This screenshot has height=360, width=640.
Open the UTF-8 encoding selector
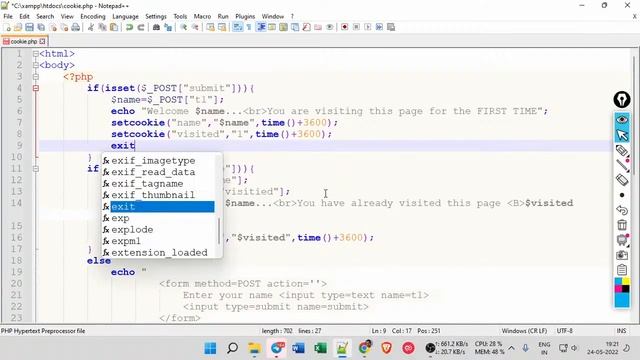click(x=564, y=331)
